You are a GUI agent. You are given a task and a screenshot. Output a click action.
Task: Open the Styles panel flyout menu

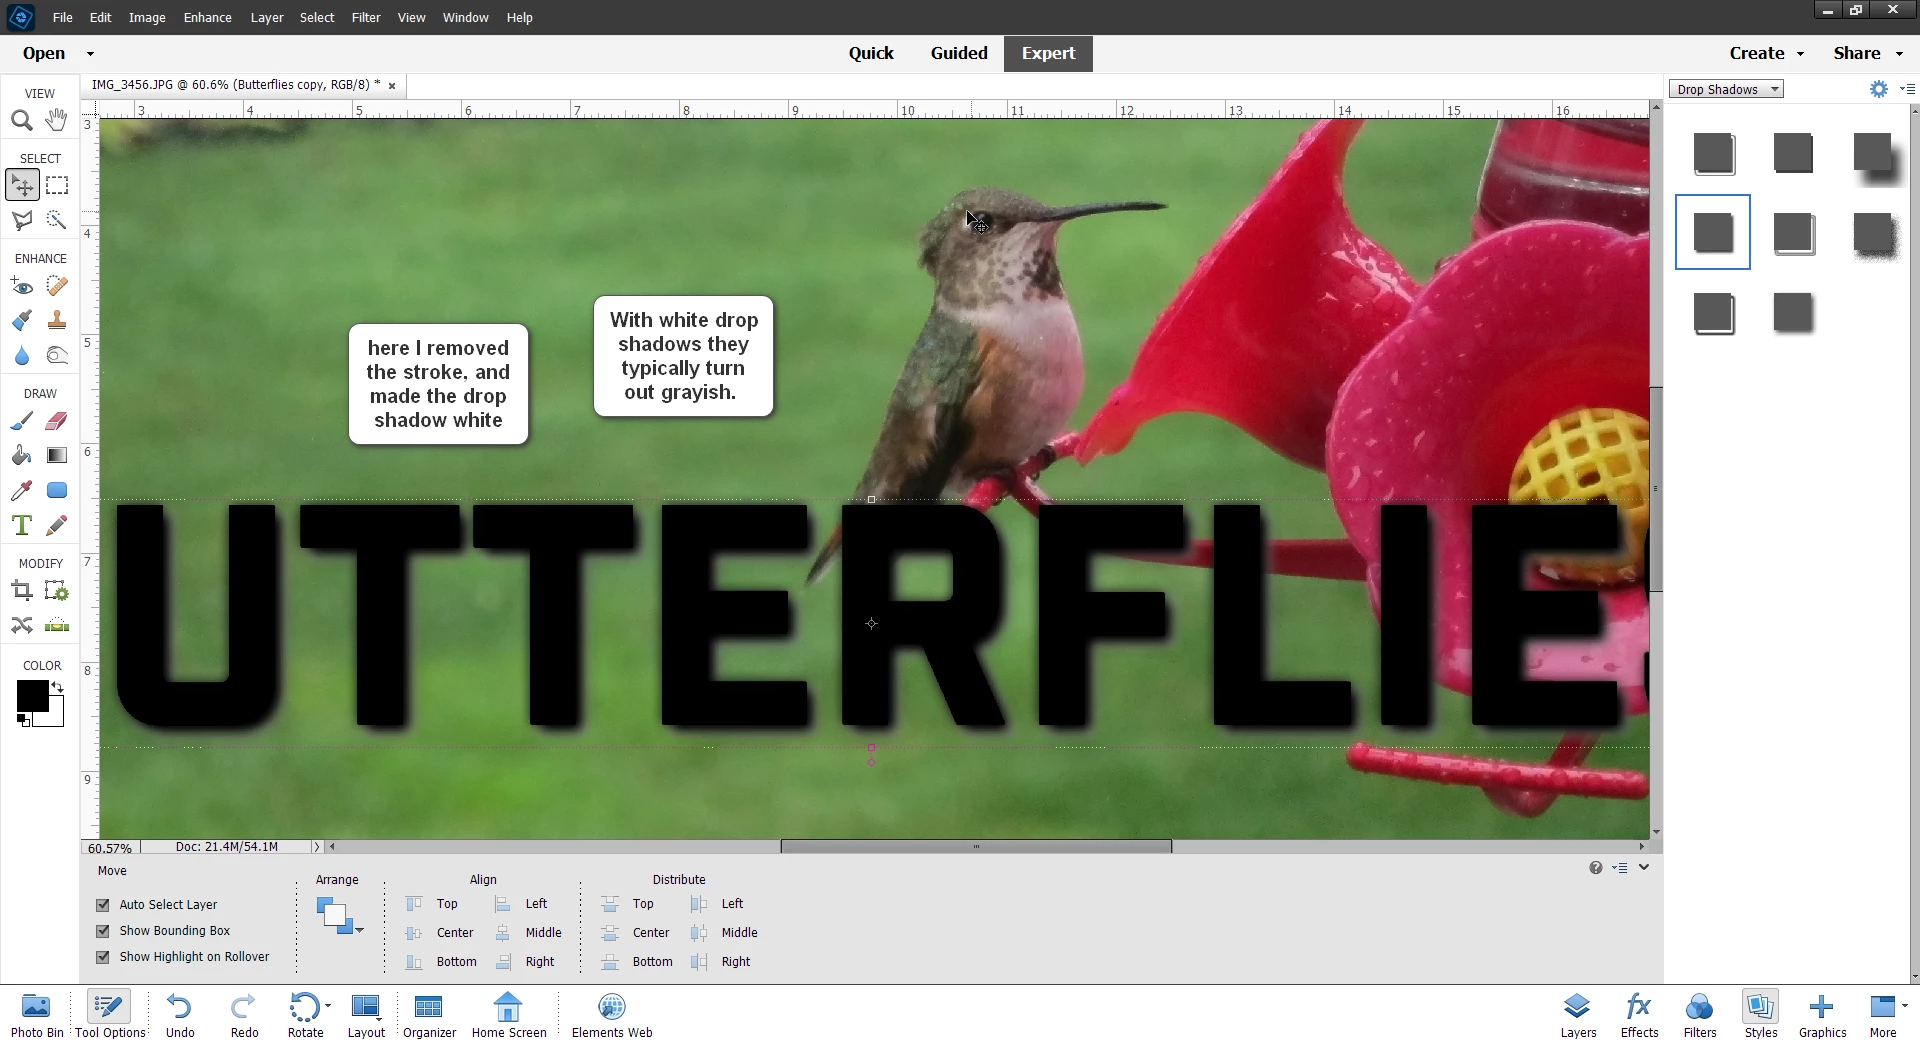1907,89
